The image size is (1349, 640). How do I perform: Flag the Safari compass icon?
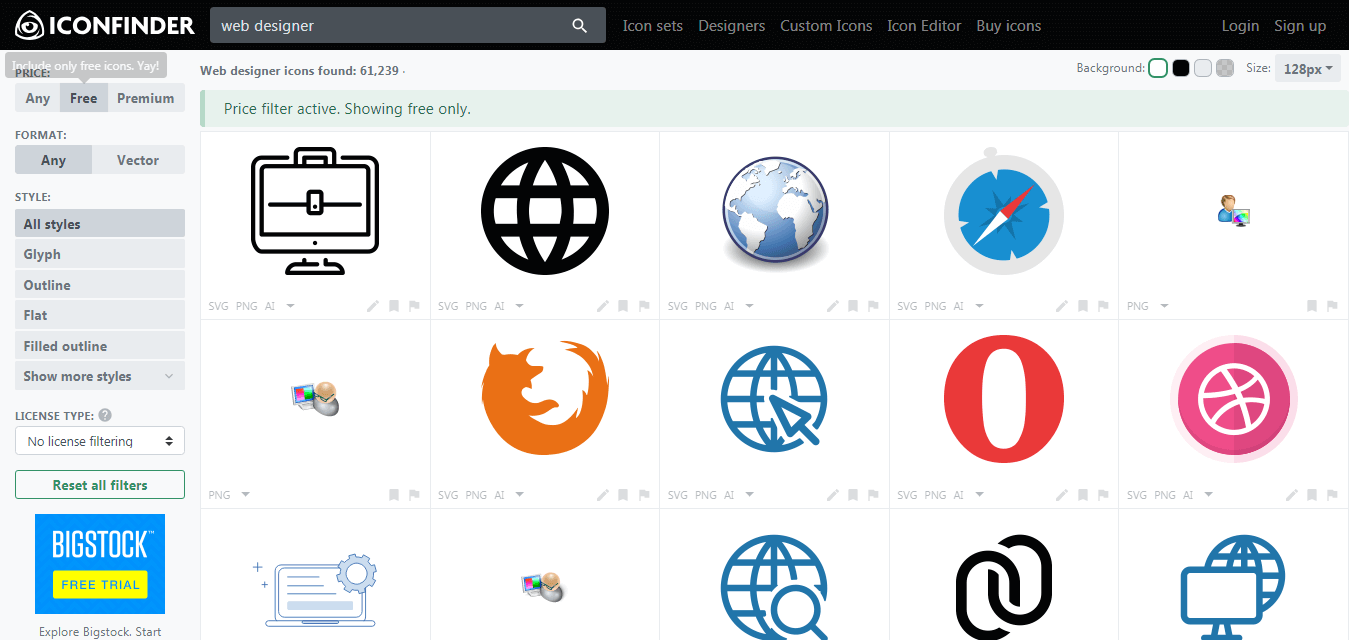pyautogui.click(x=1103, y=306)
